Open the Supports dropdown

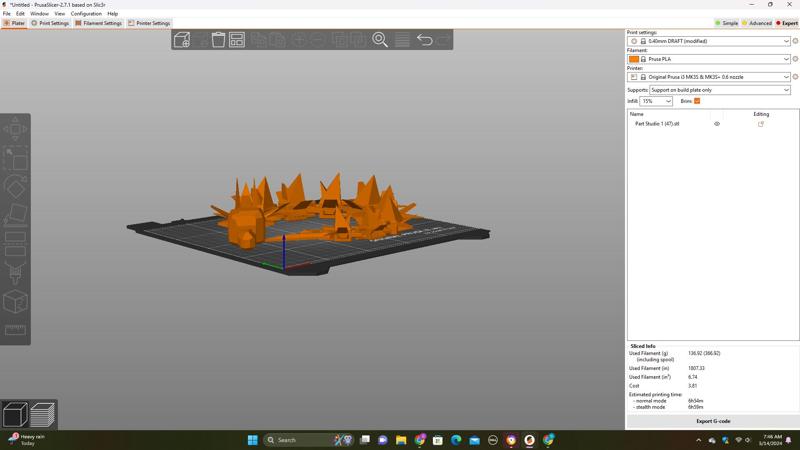click(x=720, y=90)
